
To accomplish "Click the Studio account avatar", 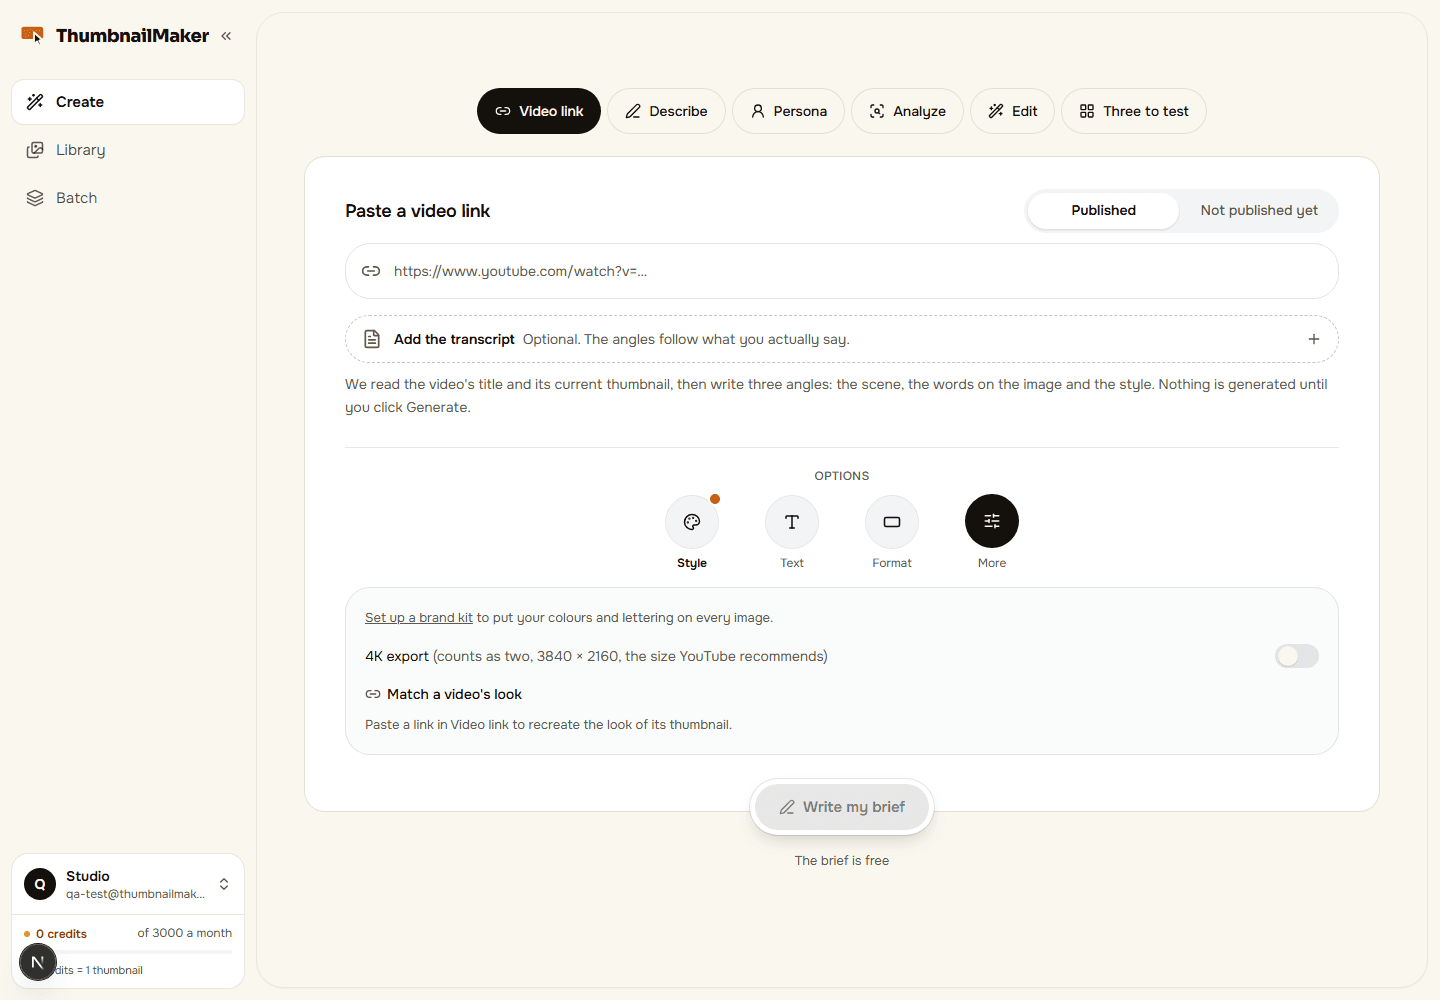I will [x=40, y=884].
